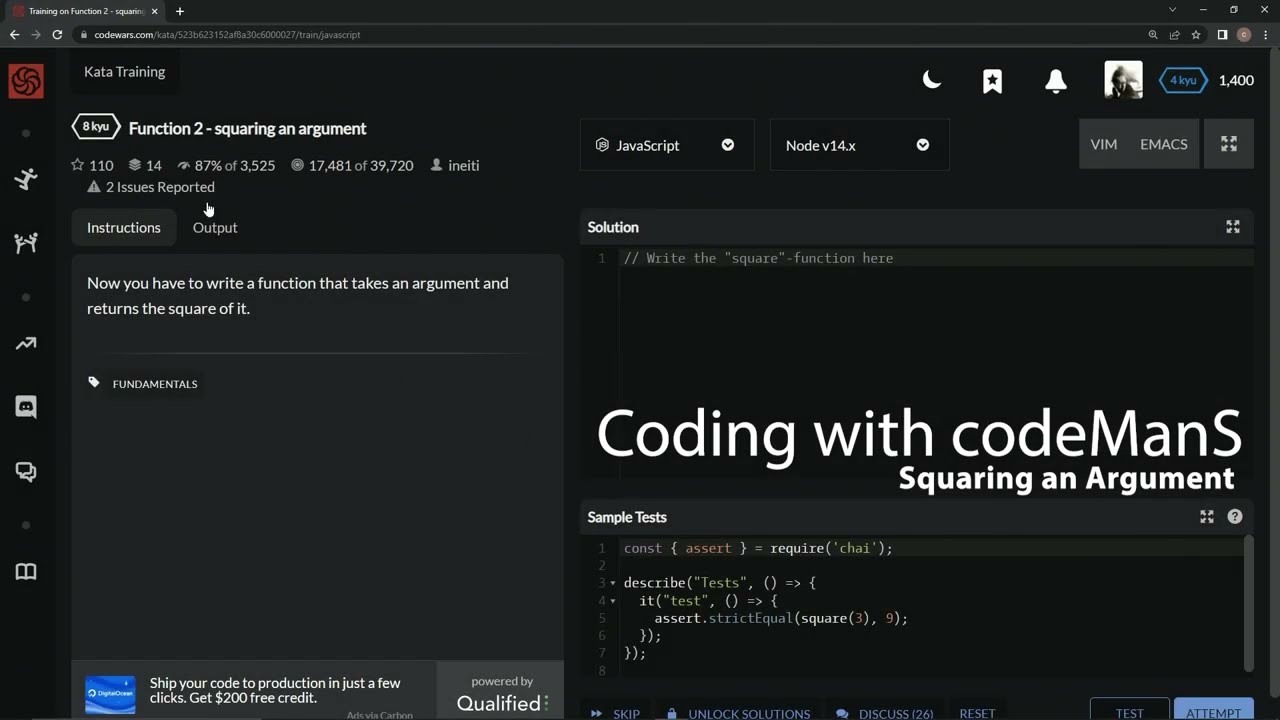Switch to the Output tab
The height and width of the screenshot is (720, 1280).
[x=215, y=227]
